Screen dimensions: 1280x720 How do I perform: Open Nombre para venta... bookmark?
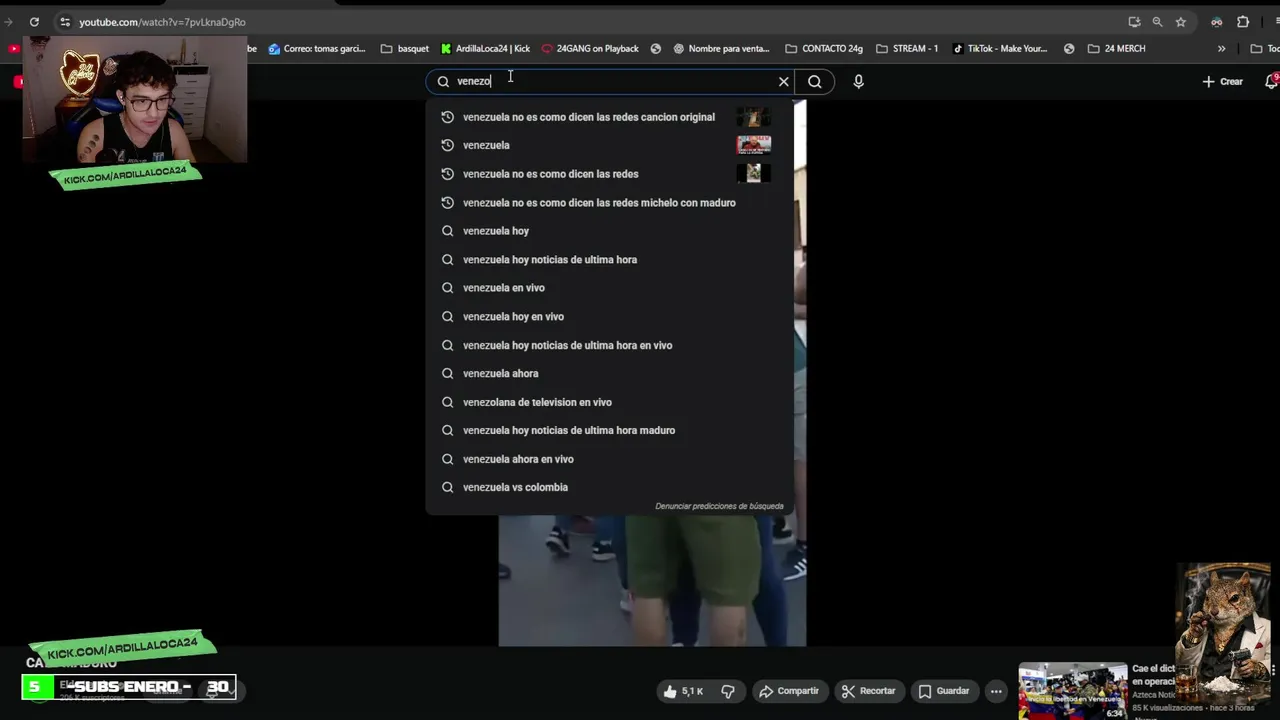721,48
